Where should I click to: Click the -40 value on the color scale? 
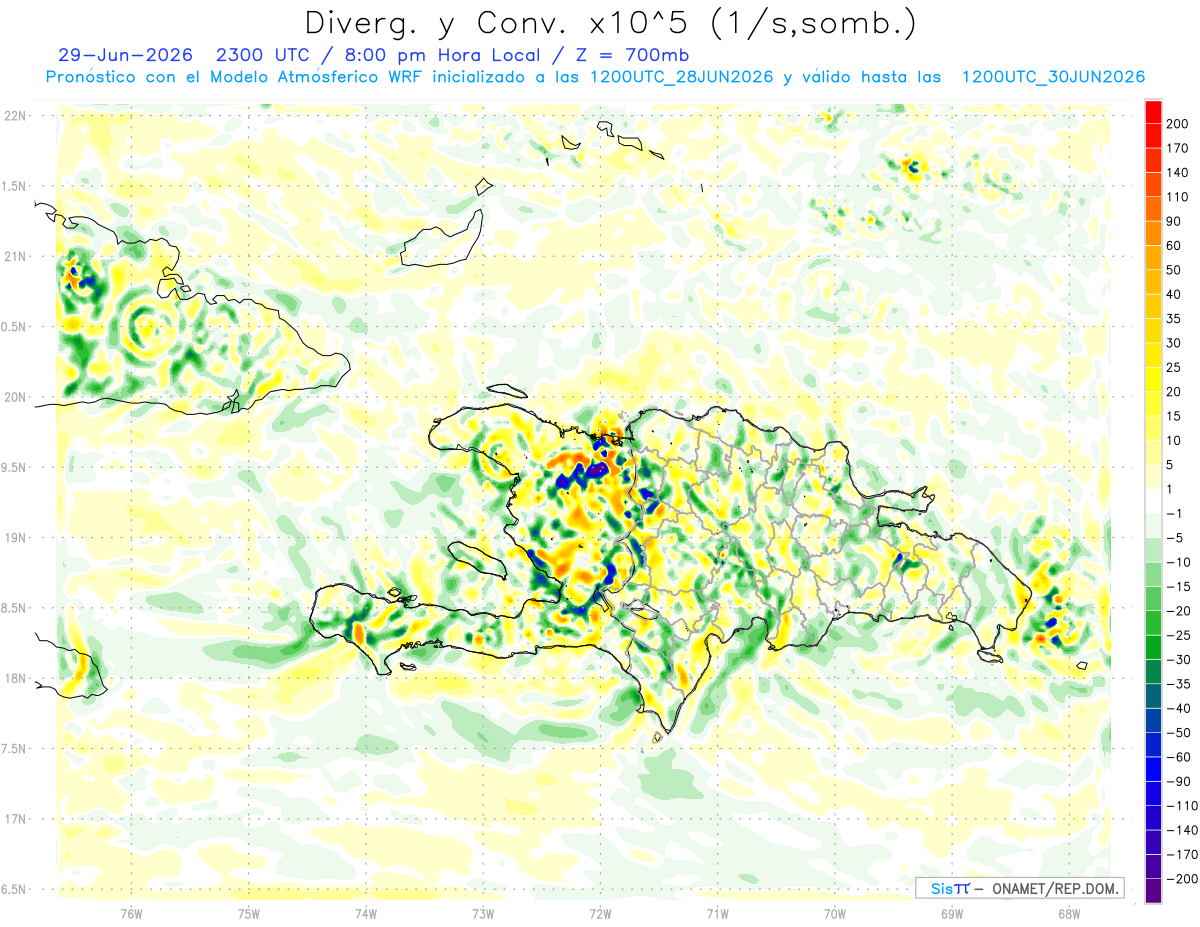point(1179,708)
